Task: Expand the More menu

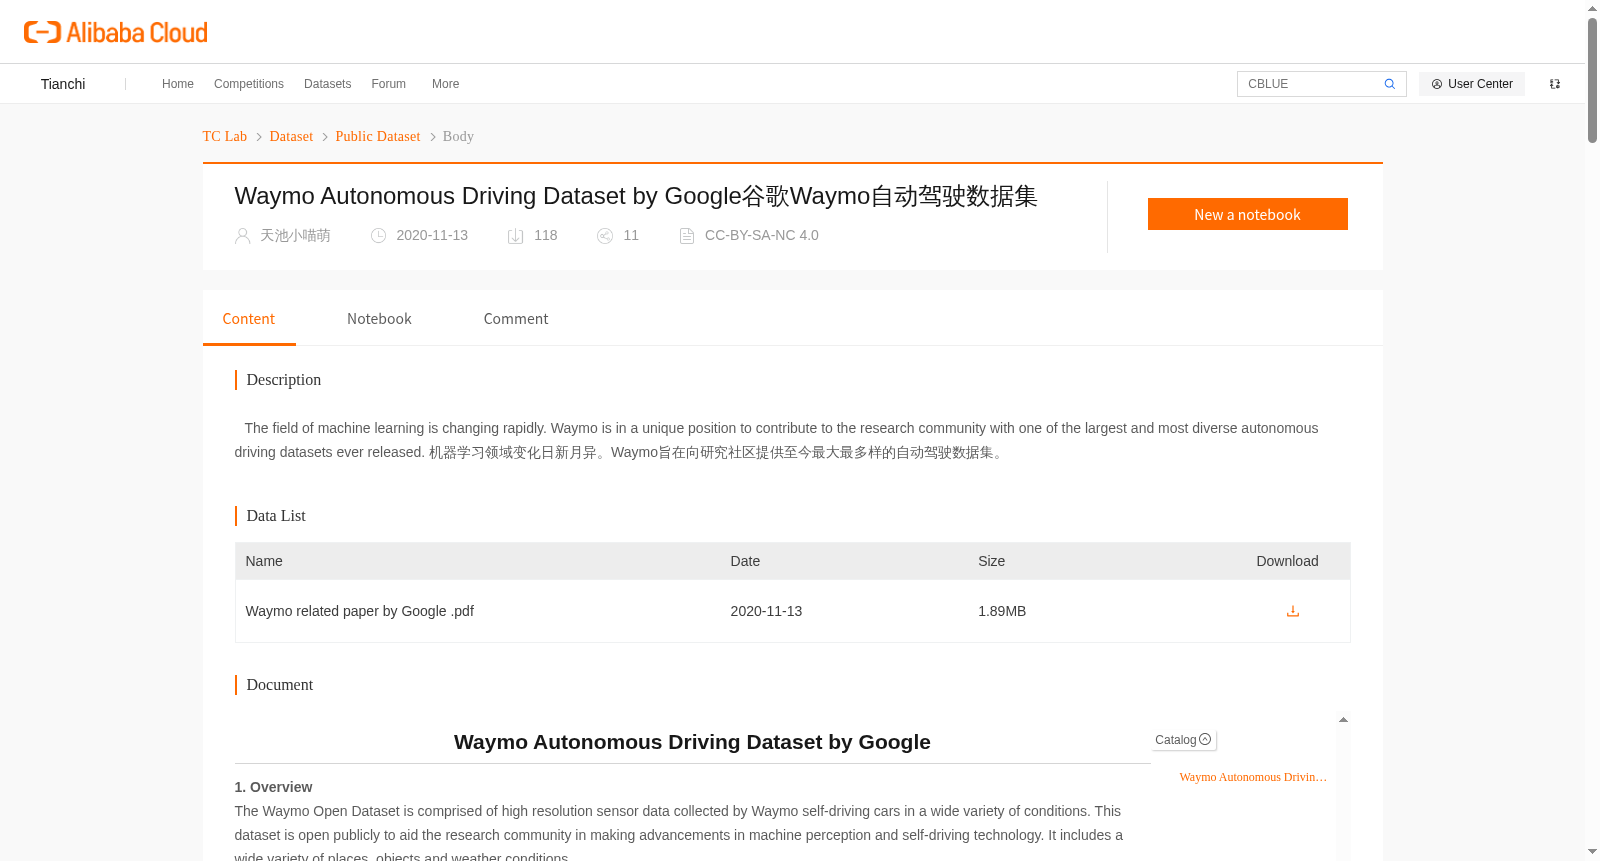Action: [446, 84]
